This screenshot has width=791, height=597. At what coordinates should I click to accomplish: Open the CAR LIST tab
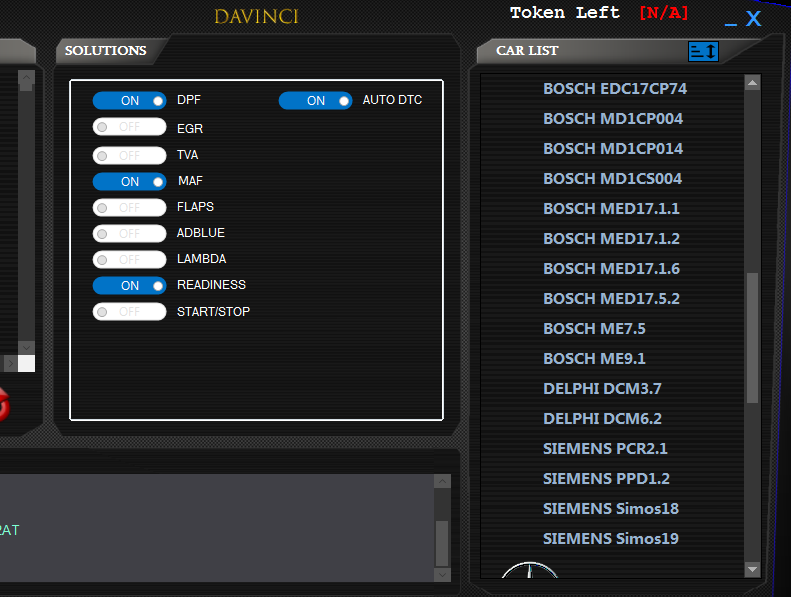click(x=527, y=50)
